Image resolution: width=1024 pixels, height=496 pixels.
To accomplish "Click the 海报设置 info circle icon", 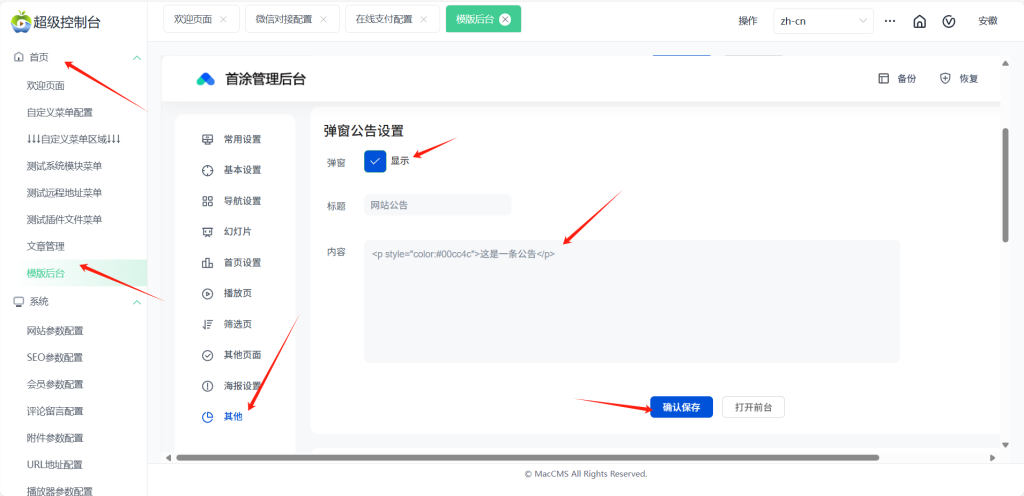I will coord(208,386).
